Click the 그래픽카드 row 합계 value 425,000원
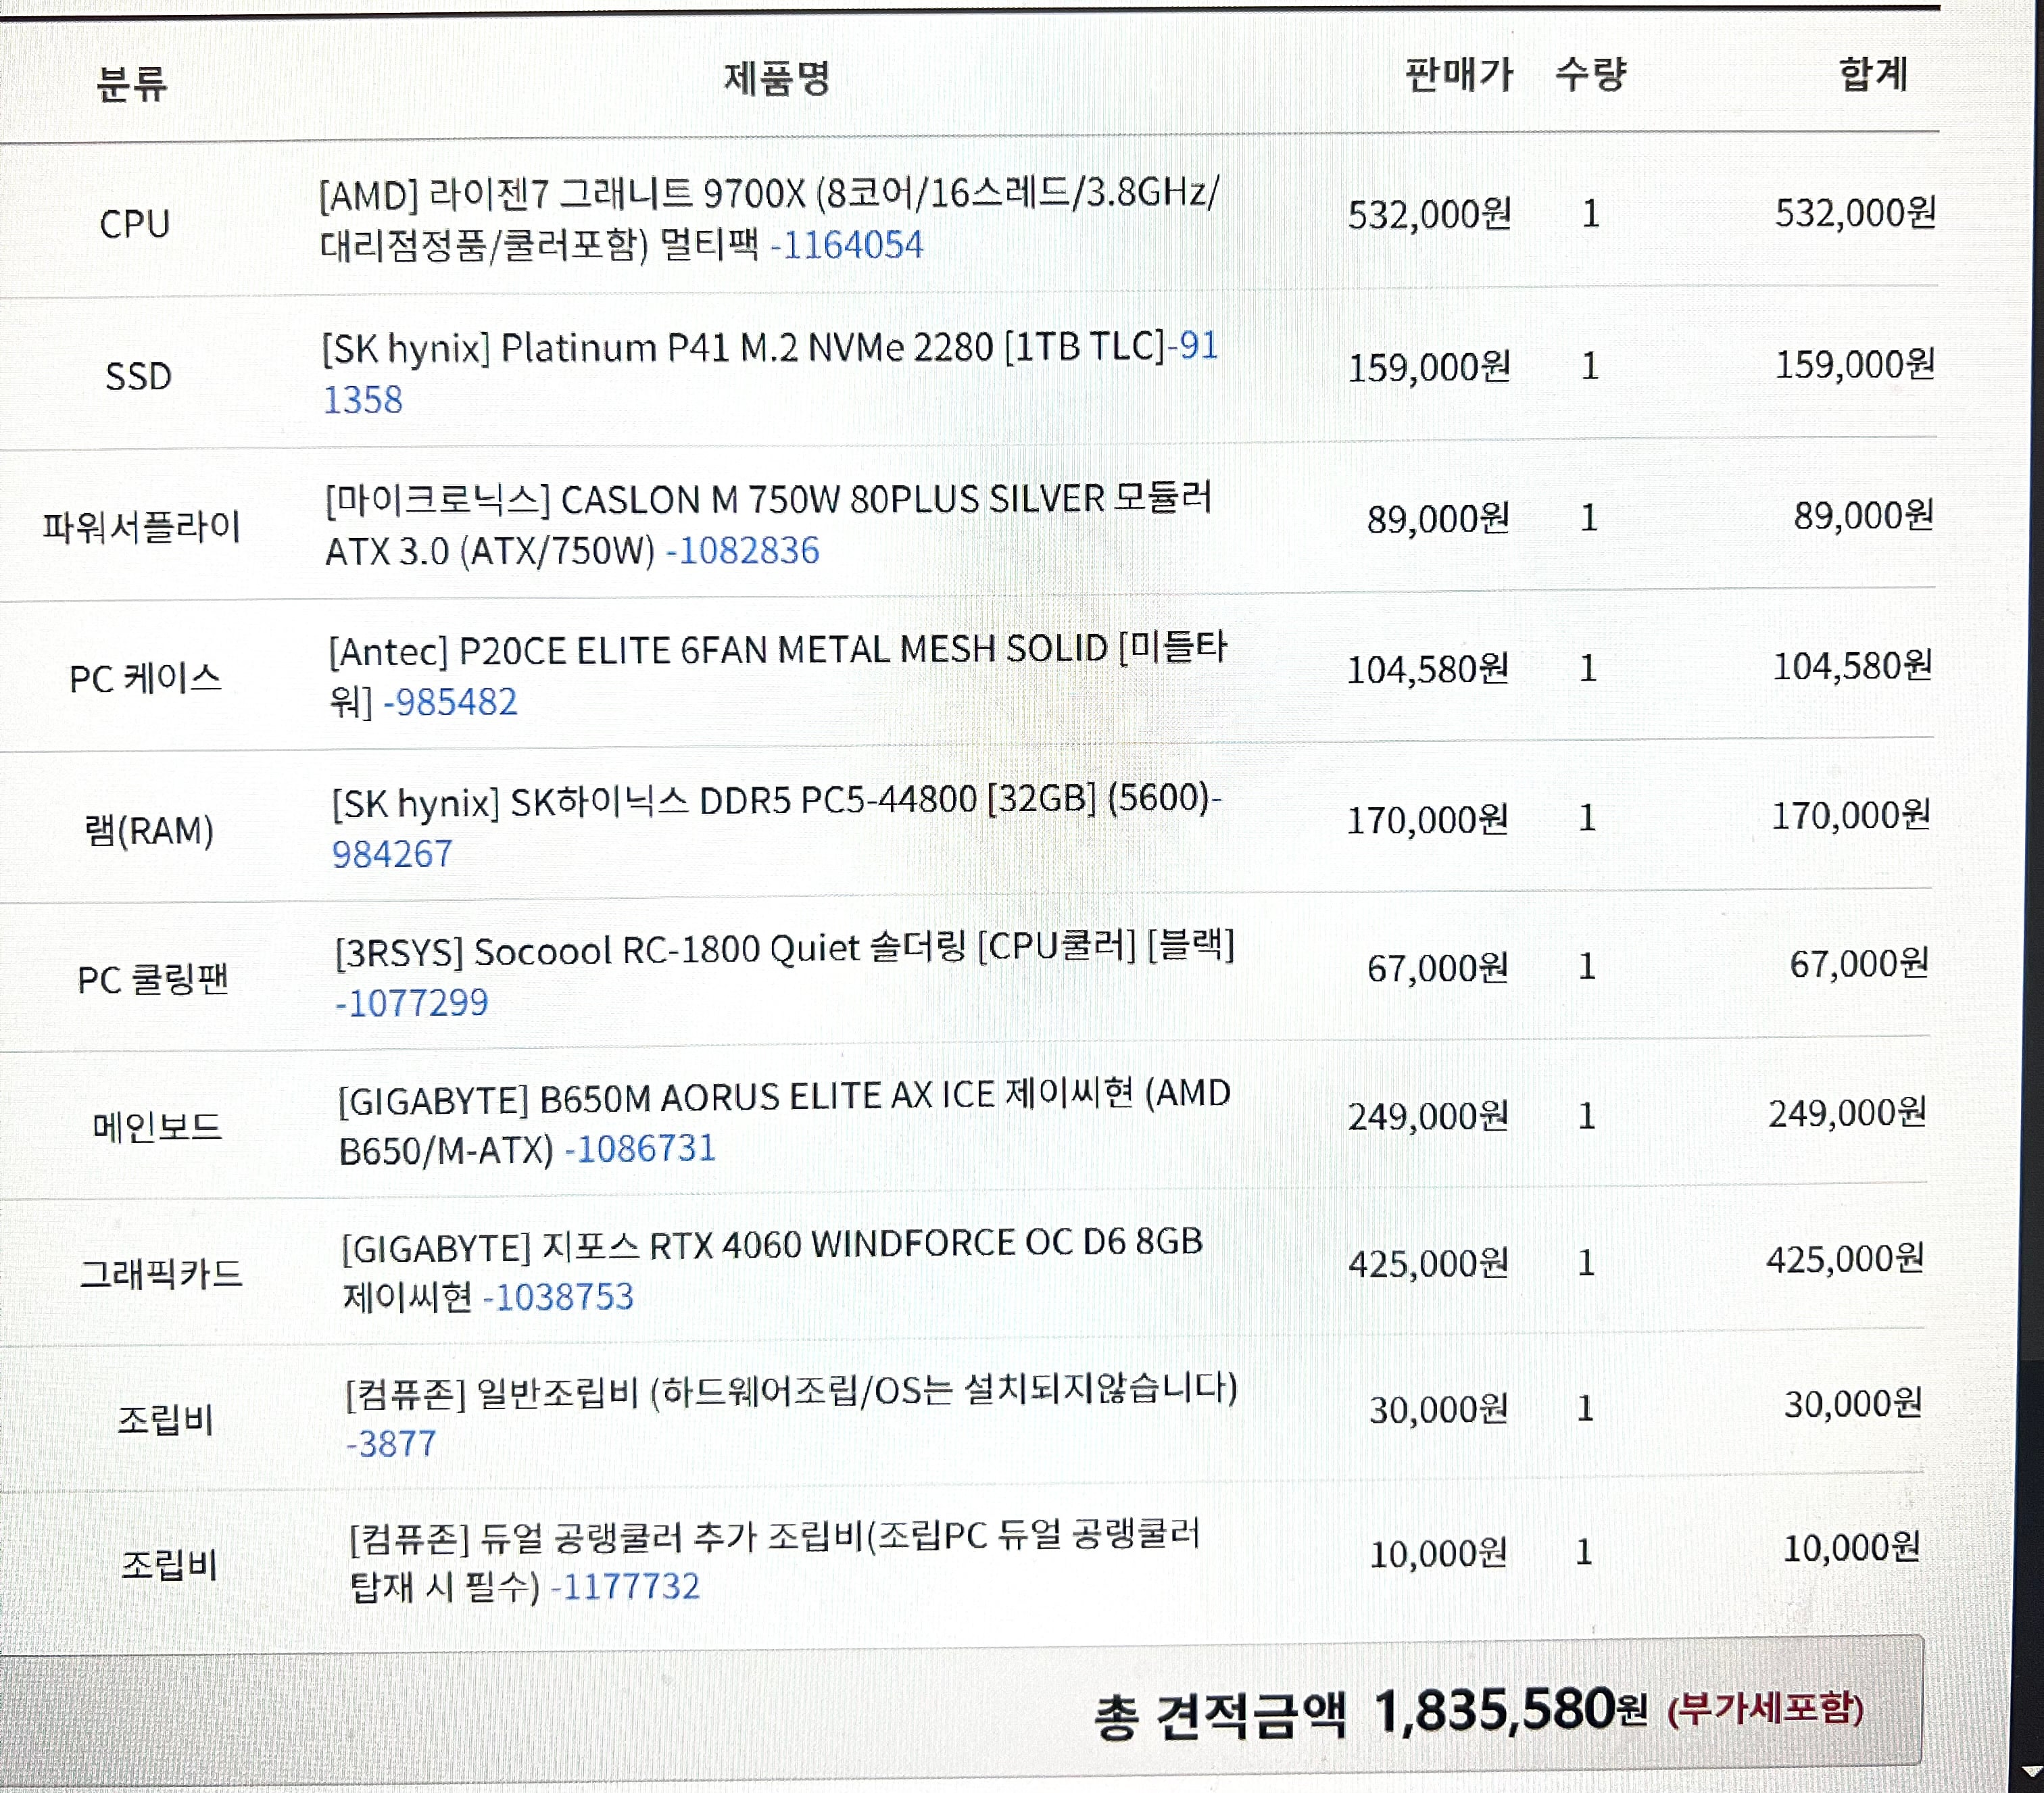This screenshot has height=1793, width=2044. 1845,1259
